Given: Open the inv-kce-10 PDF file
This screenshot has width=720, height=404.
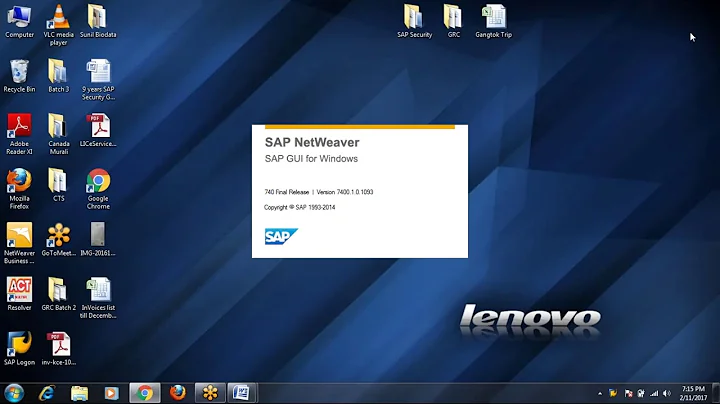Looking at the screenshot, I should click(x=59, y=348).
